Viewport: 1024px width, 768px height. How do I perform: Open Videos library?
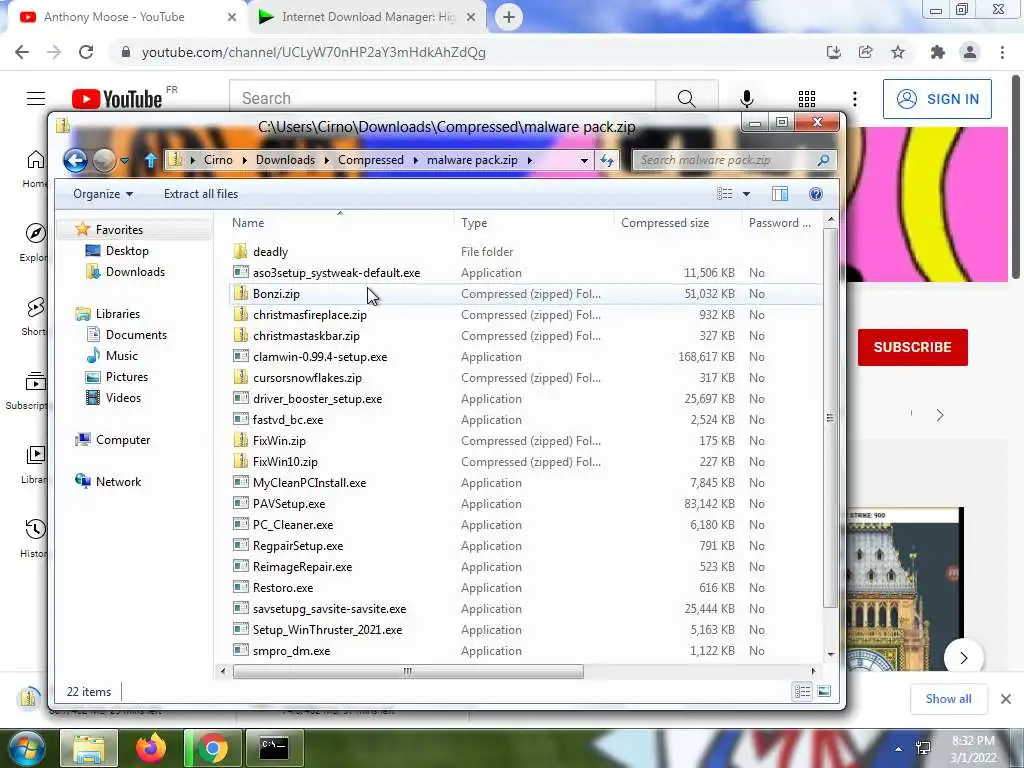[x=123, y=398]
